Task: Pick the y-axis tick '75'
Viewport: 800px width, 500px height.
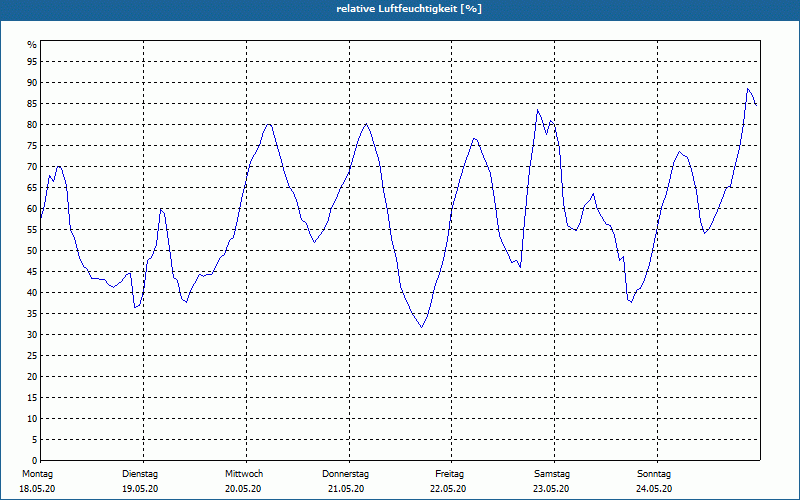Action: point(32,145)
